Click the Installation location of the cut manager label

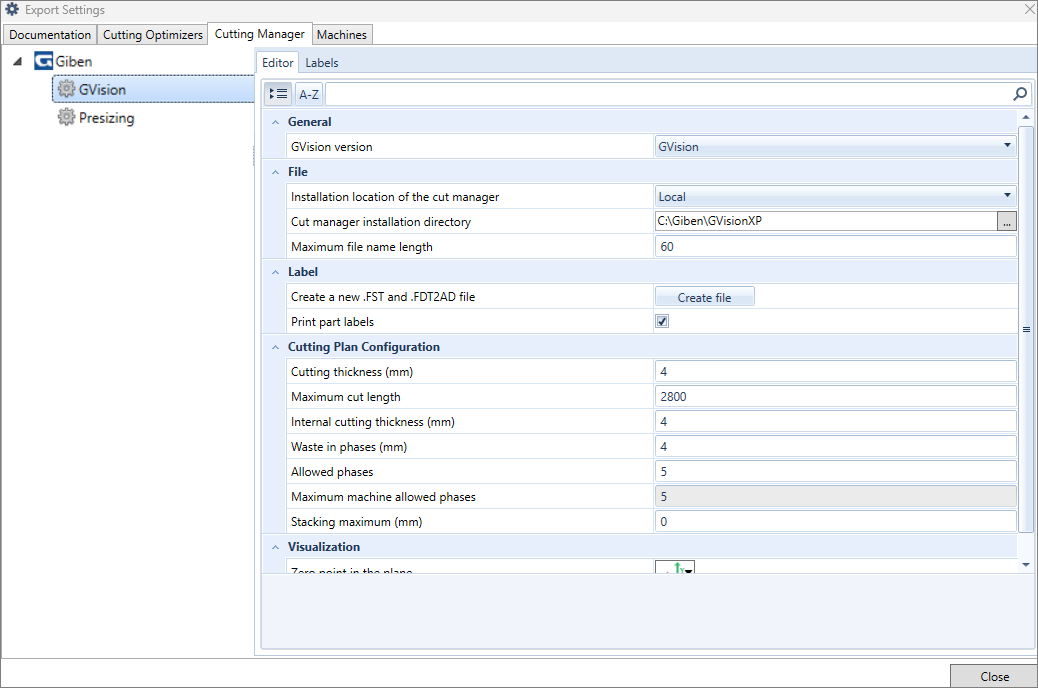[395, 197]
